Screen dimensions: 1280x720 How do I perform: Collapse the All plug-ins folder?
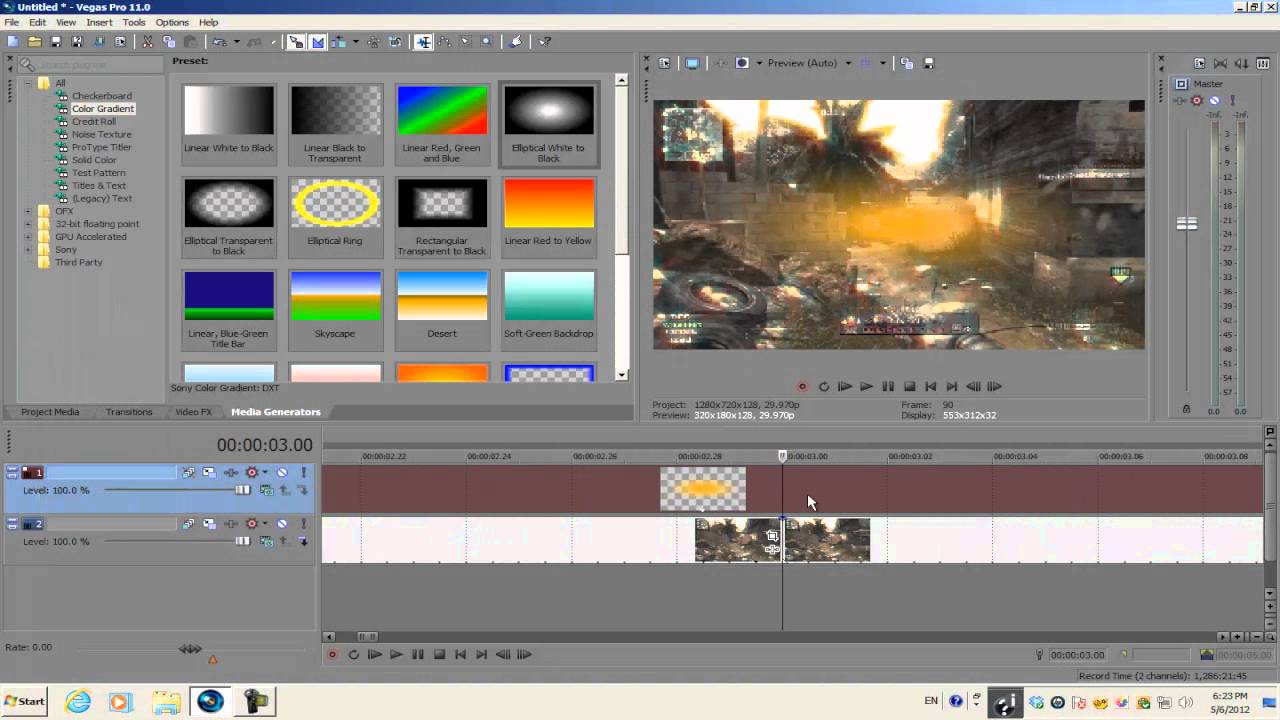pyautogui.click(x=27, y=83)
